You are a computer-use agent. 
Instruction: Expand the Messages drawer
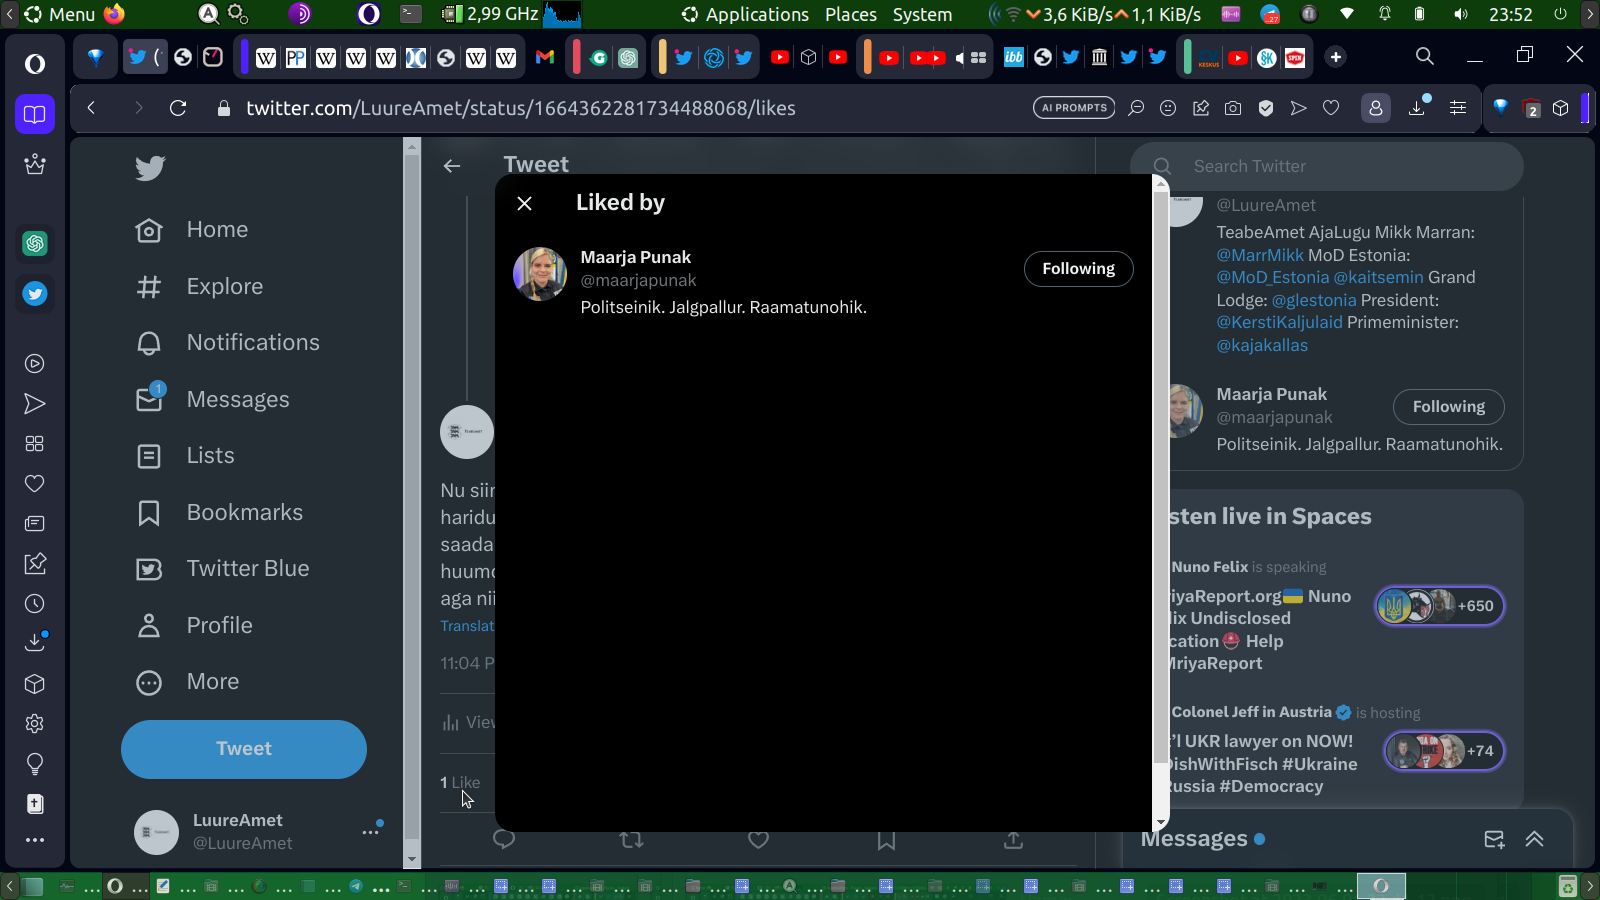click(x=1534, y=839)
